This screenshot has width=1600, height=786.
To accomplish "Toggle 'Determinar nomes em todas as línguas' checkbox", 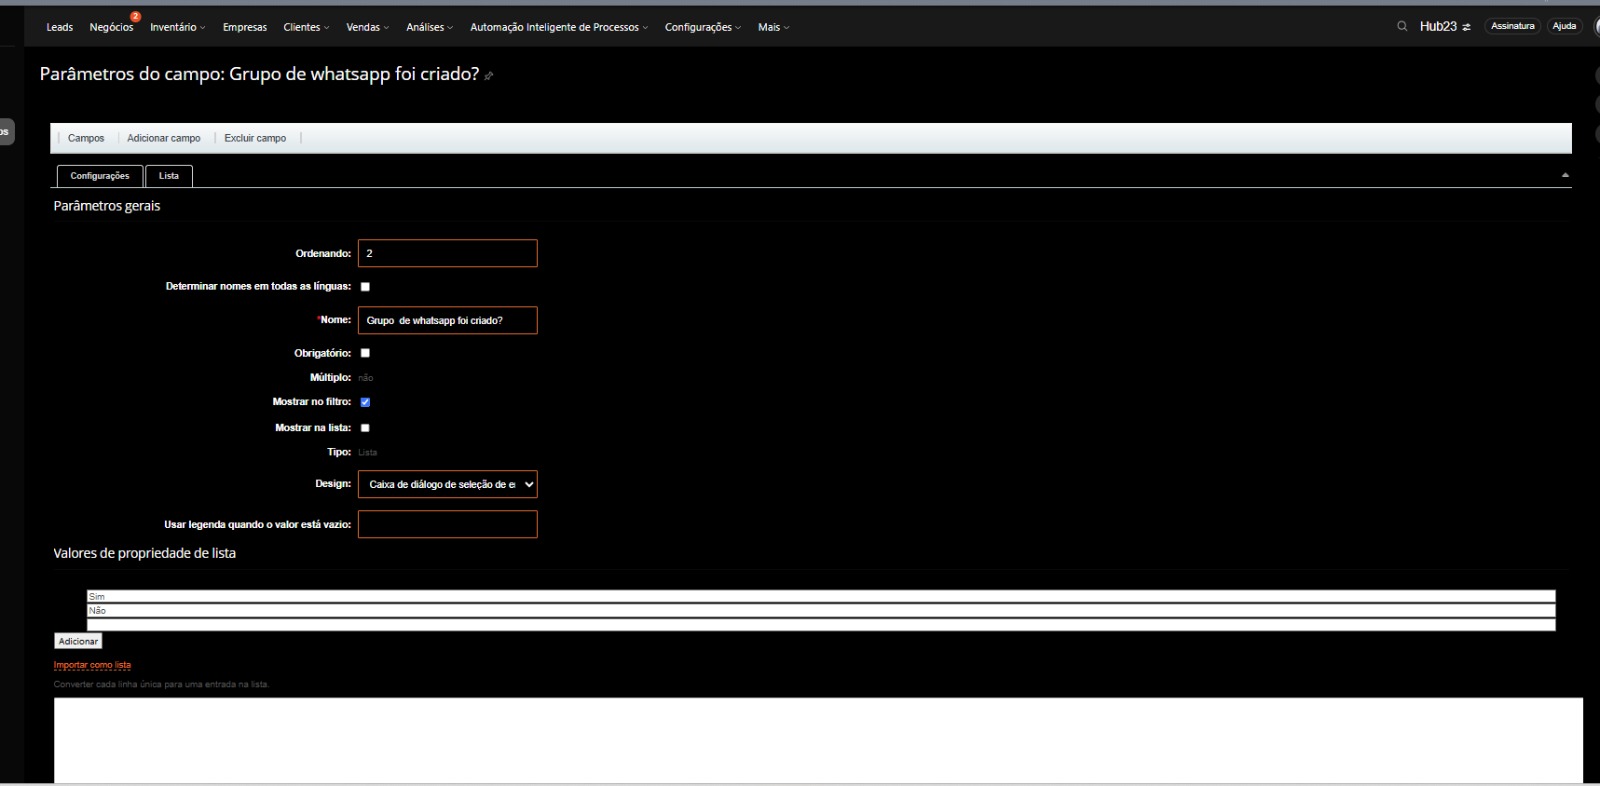I will [365, 287].
